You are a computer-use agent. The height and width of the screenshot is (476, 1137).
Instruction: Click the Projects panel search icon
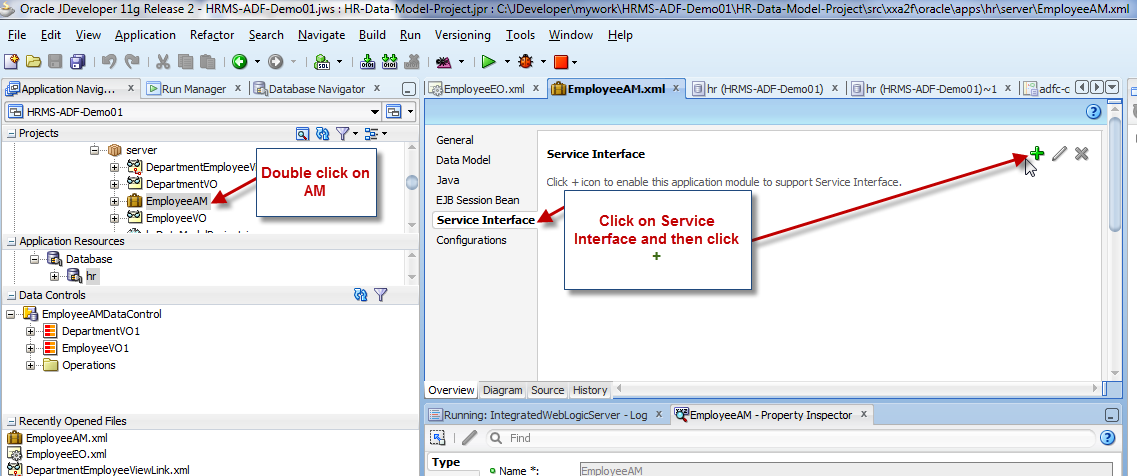pos(303,134)
